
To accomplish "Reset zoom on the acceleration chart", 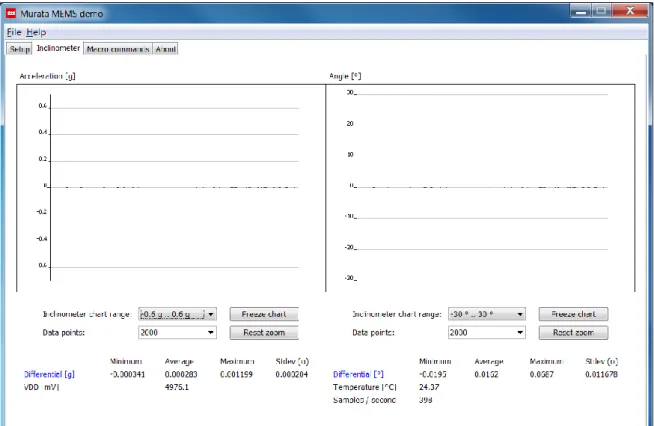I will (x=264, y=332).
